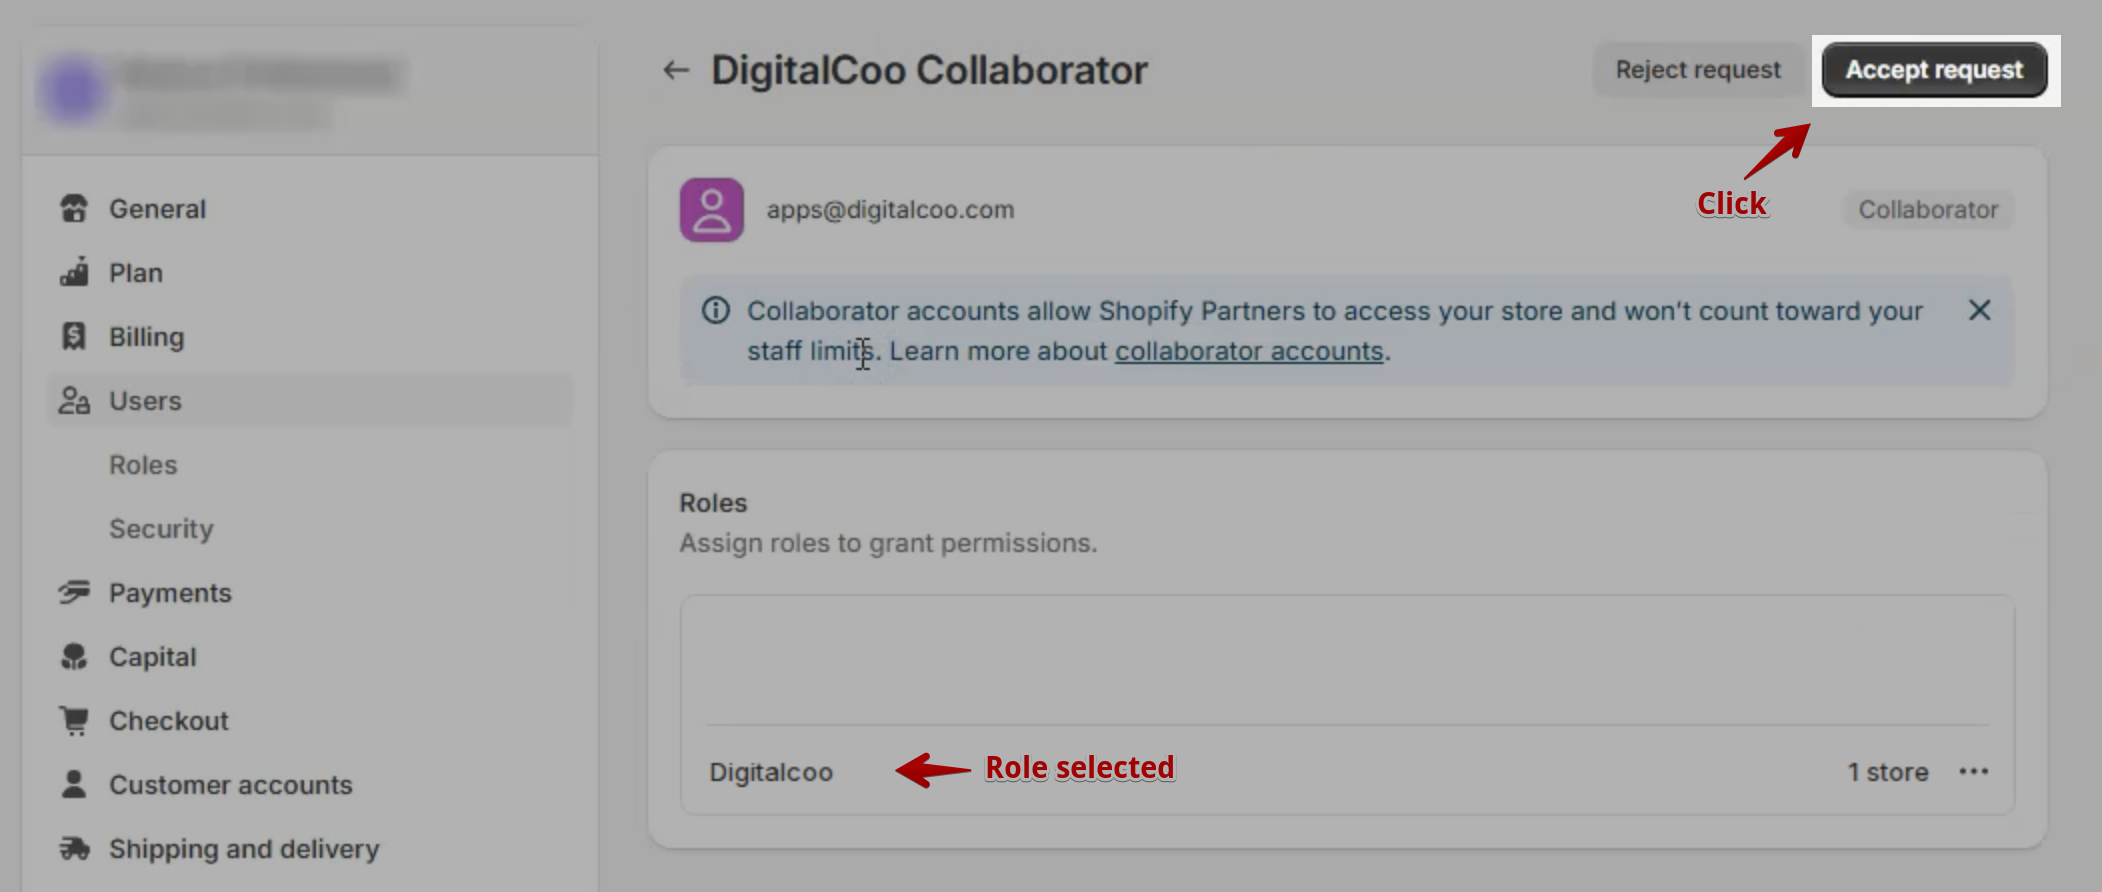
Task: Go to Customer accounts settings
Action: point(231,785)
